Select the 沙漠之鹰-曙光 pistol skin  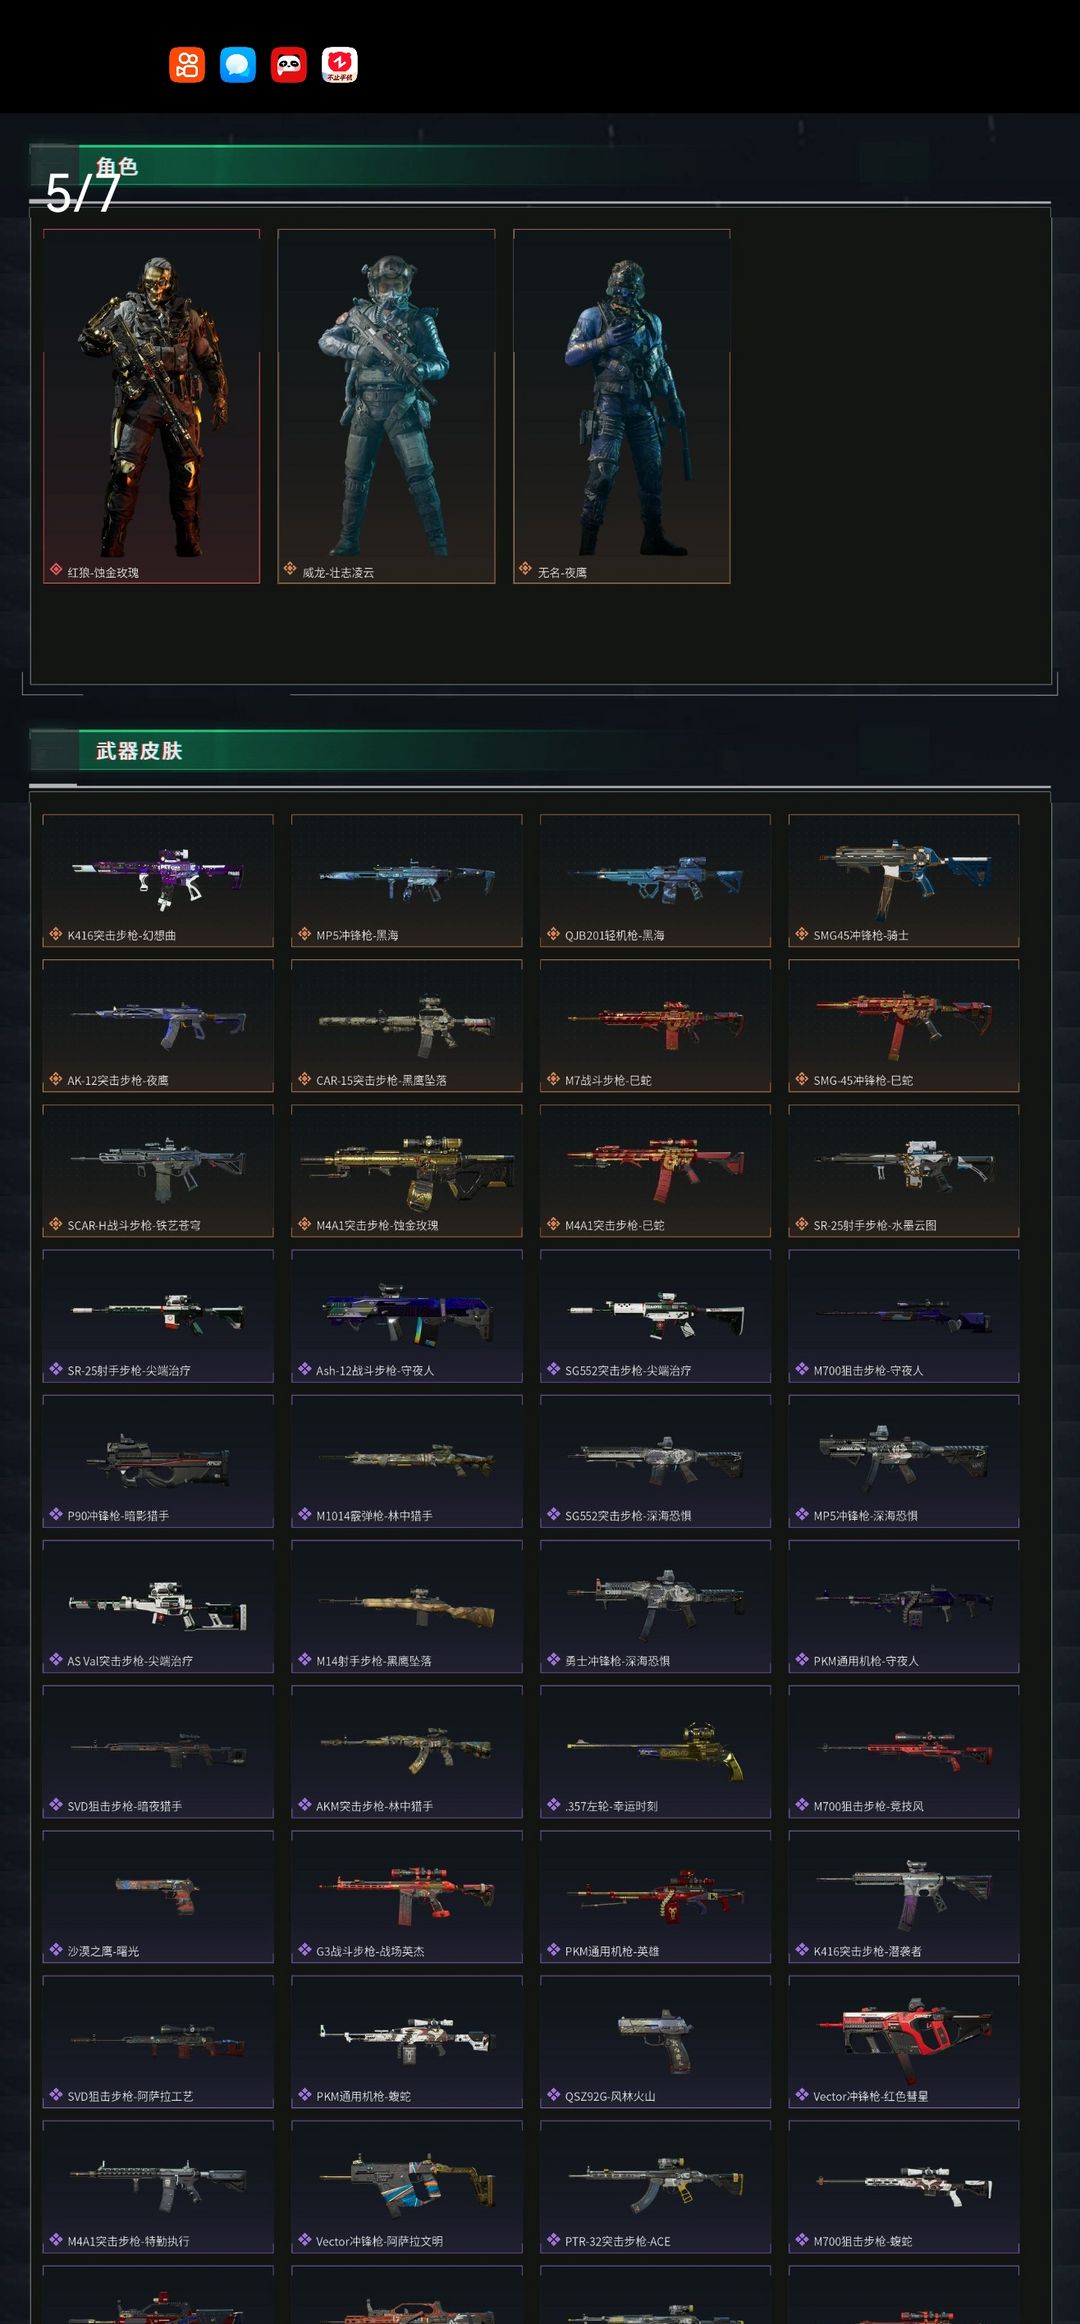[158, 1897]
